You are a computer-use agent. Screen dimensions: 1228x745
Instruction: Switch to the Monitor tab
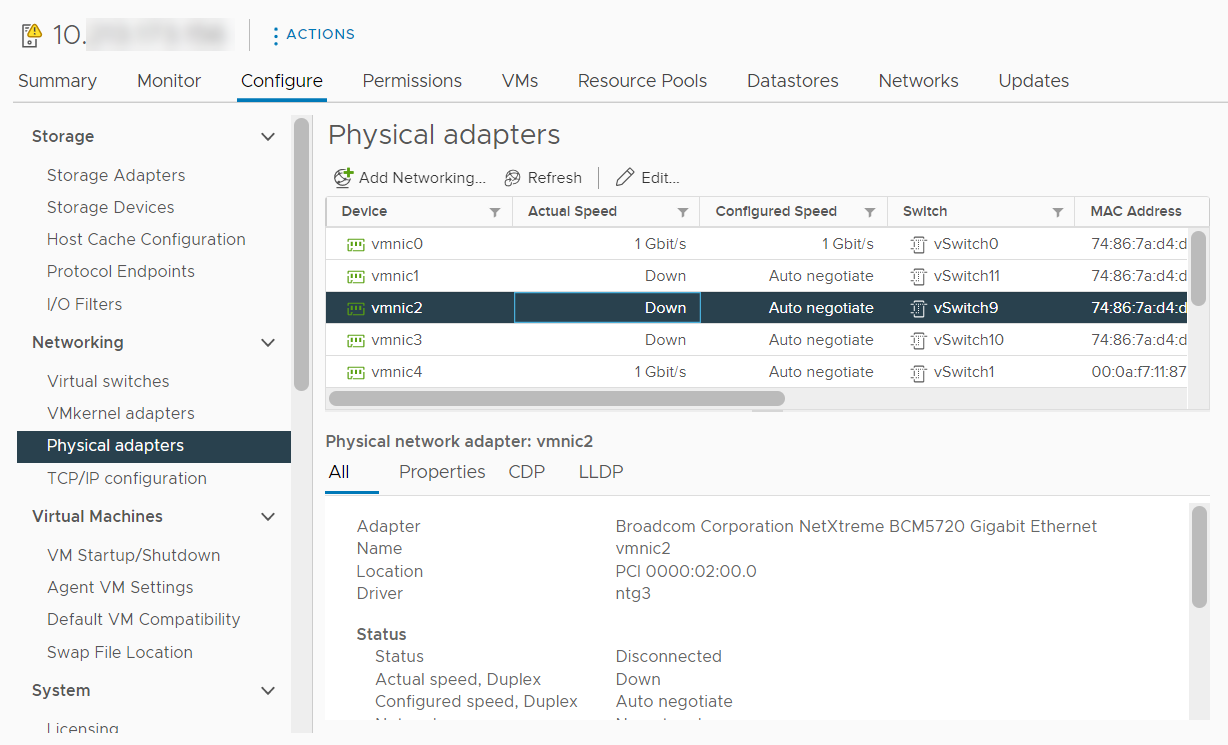(169, 81)
